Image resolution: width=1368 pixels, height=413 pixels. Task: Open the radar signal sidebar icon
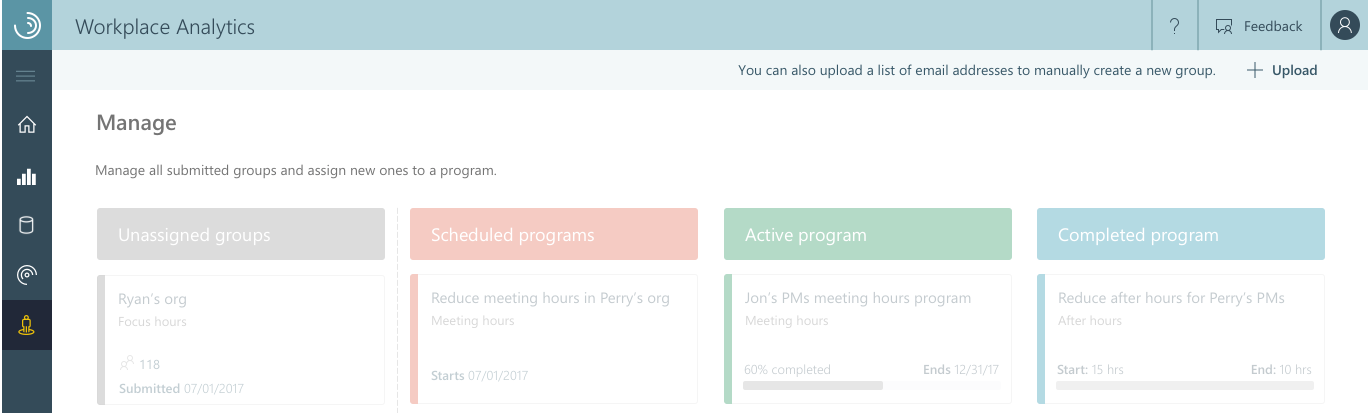coord(26,275)
